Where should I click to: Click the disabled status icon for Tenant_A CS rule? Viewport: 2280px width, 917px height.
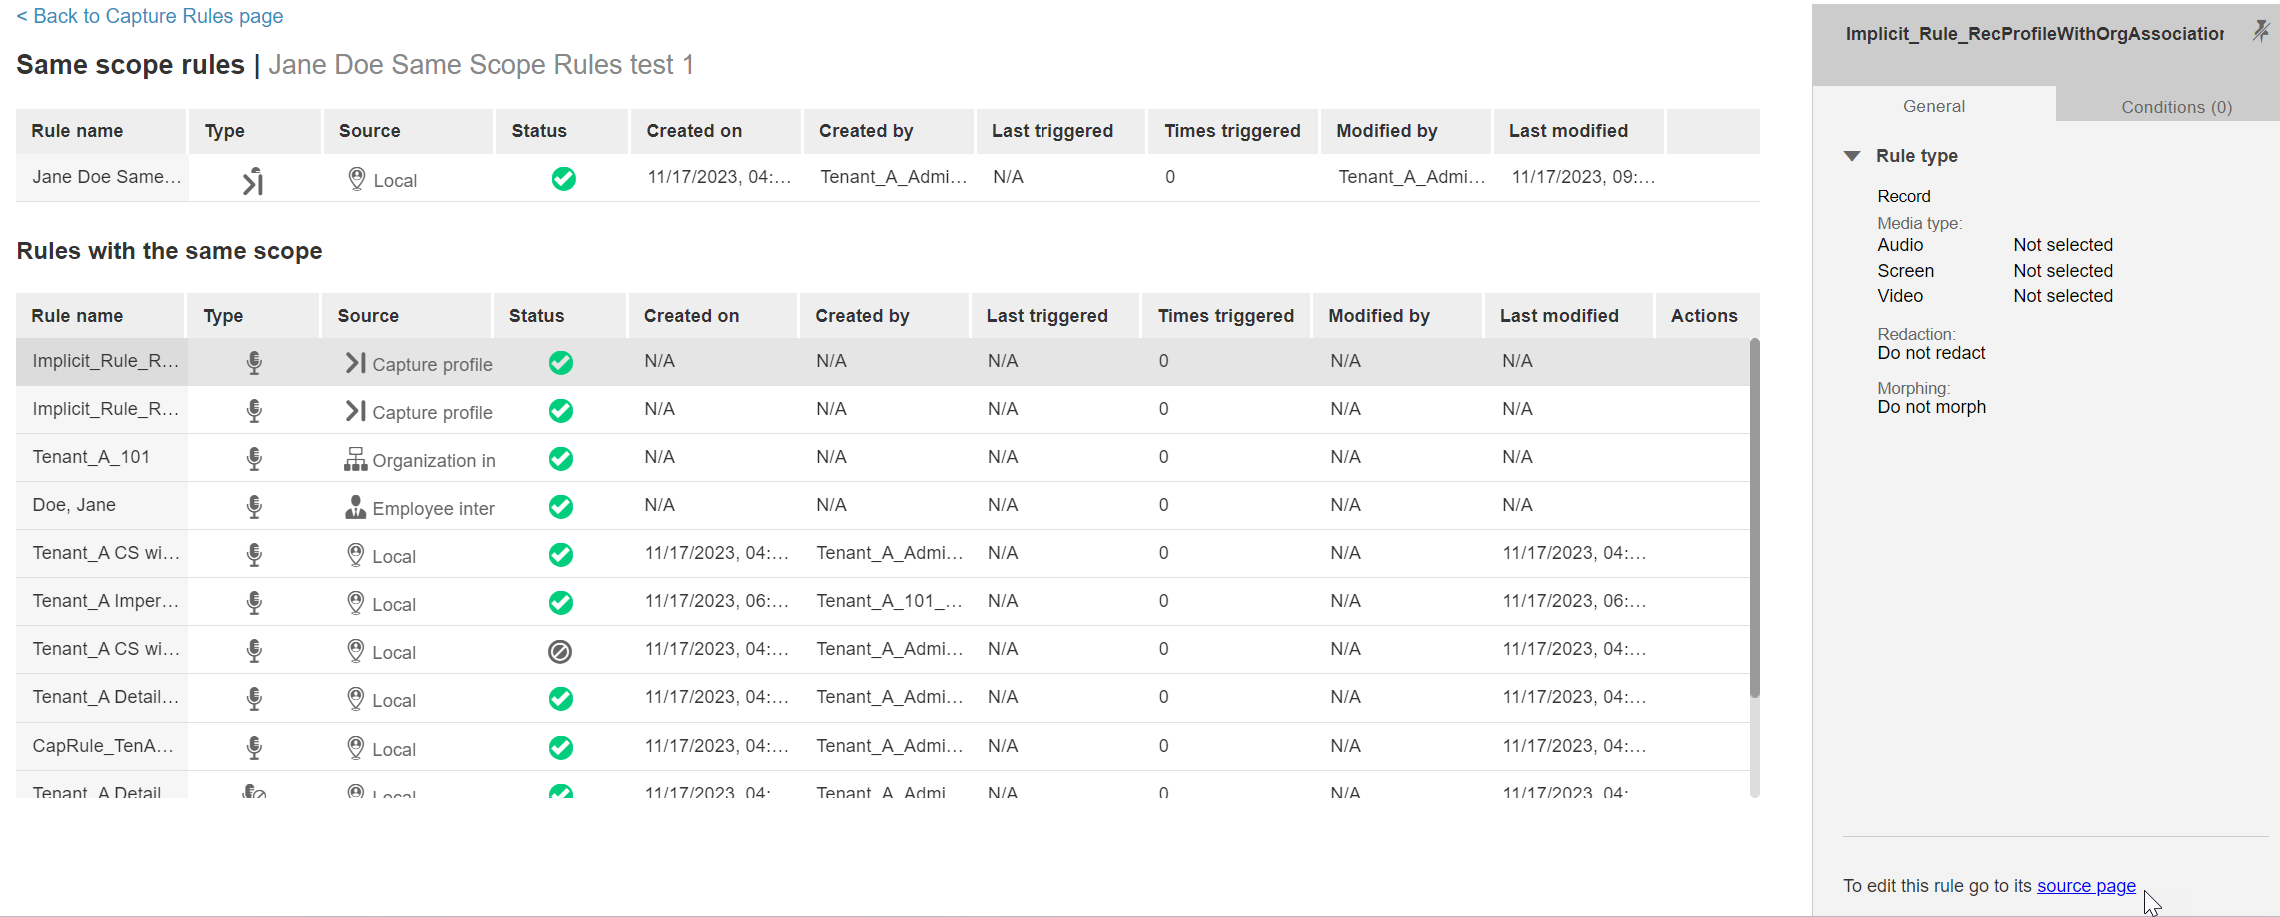click(560, 652)
